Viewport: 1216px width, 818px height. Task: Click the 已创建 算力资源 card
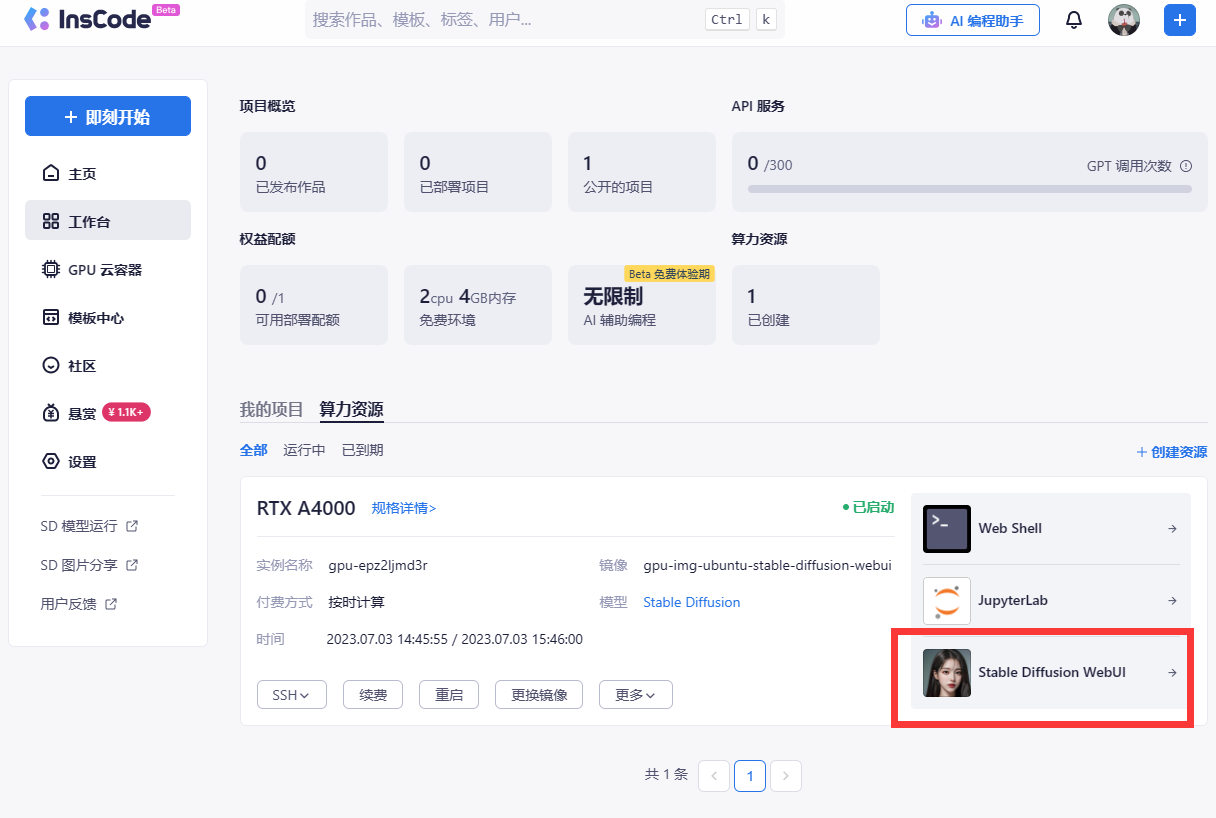(x=806, y=305)
